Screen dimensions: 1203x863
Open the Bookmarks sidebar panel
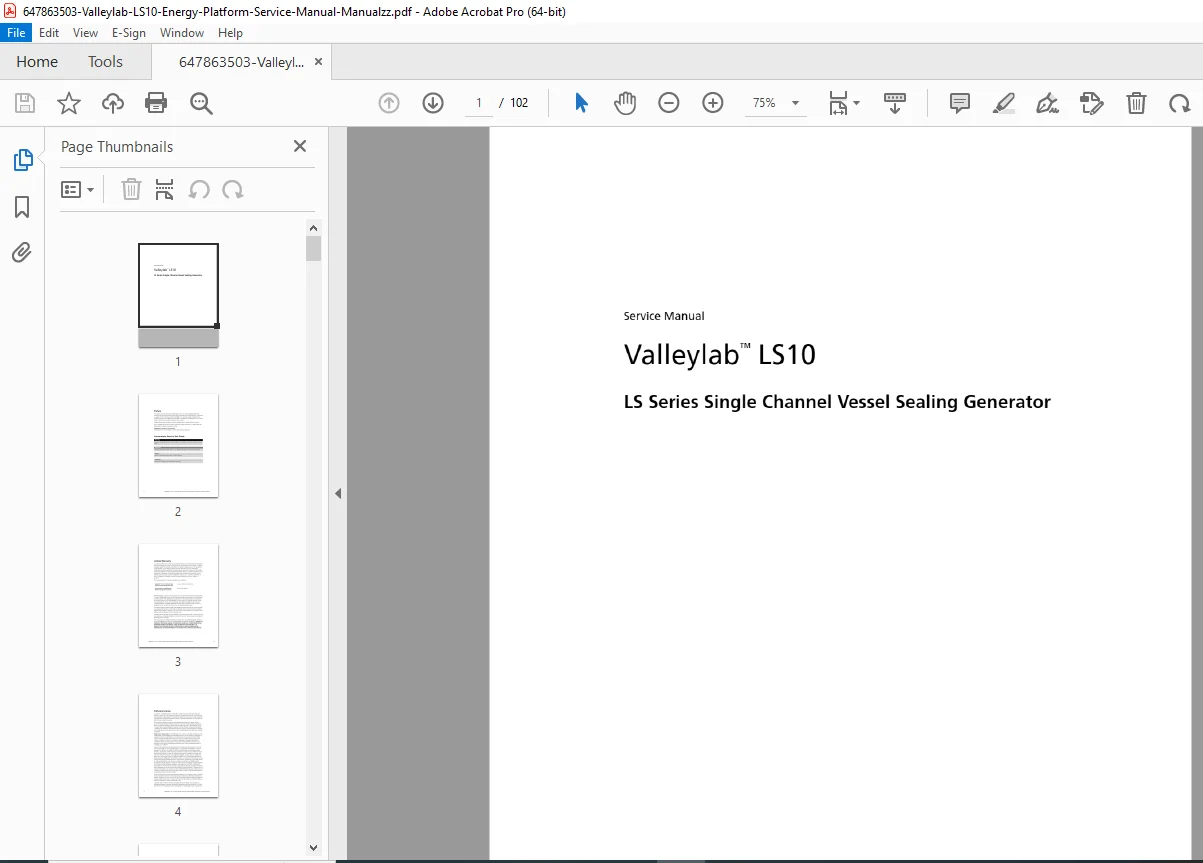pyautogui.click(x=22, y=207)
